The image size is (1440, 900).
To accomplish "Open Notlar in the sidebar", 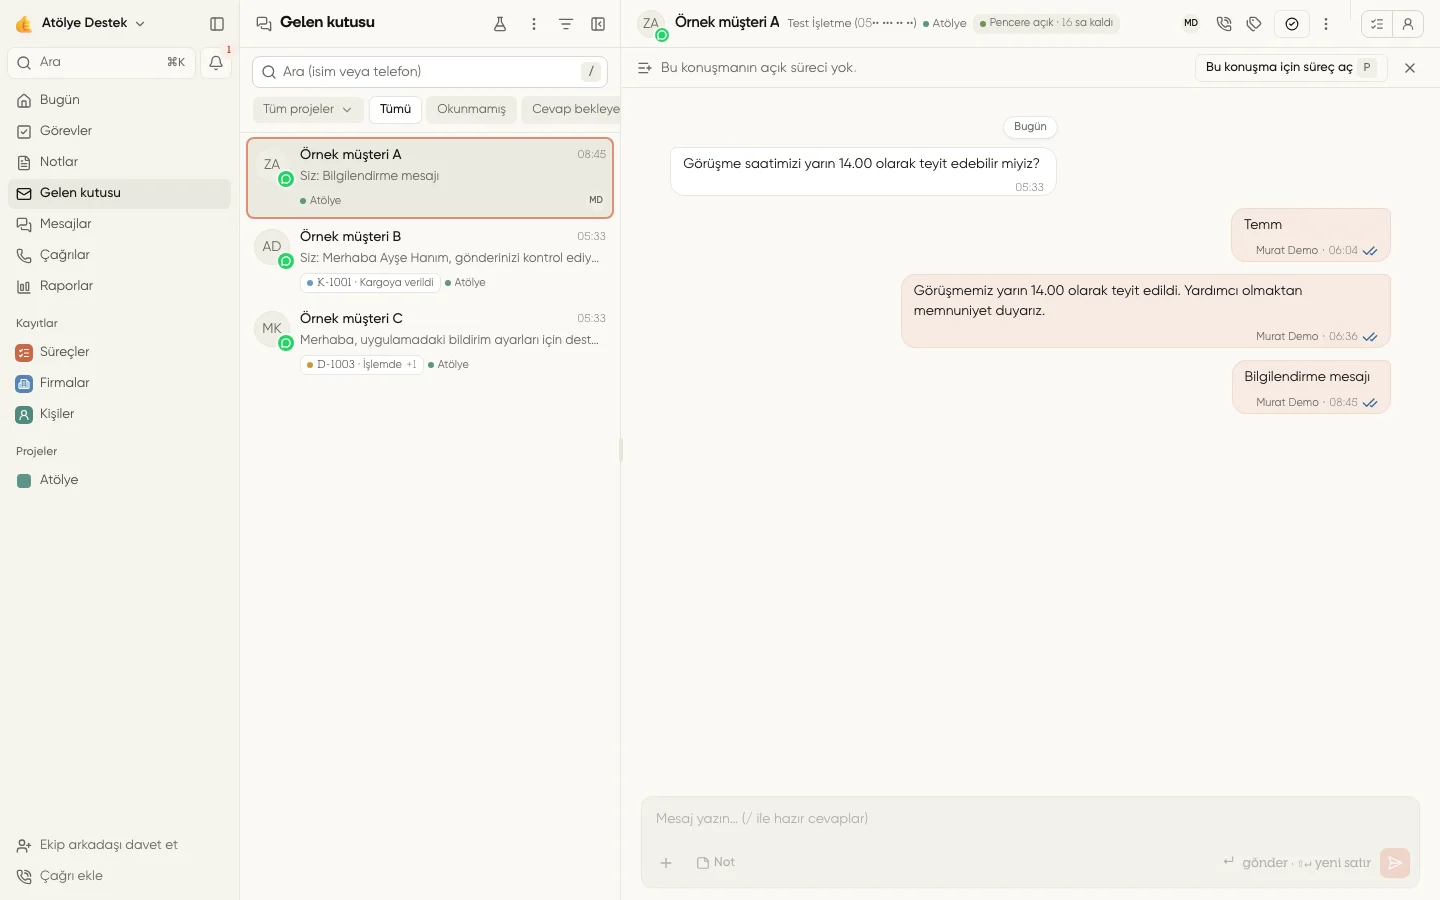I will [119, 162].
